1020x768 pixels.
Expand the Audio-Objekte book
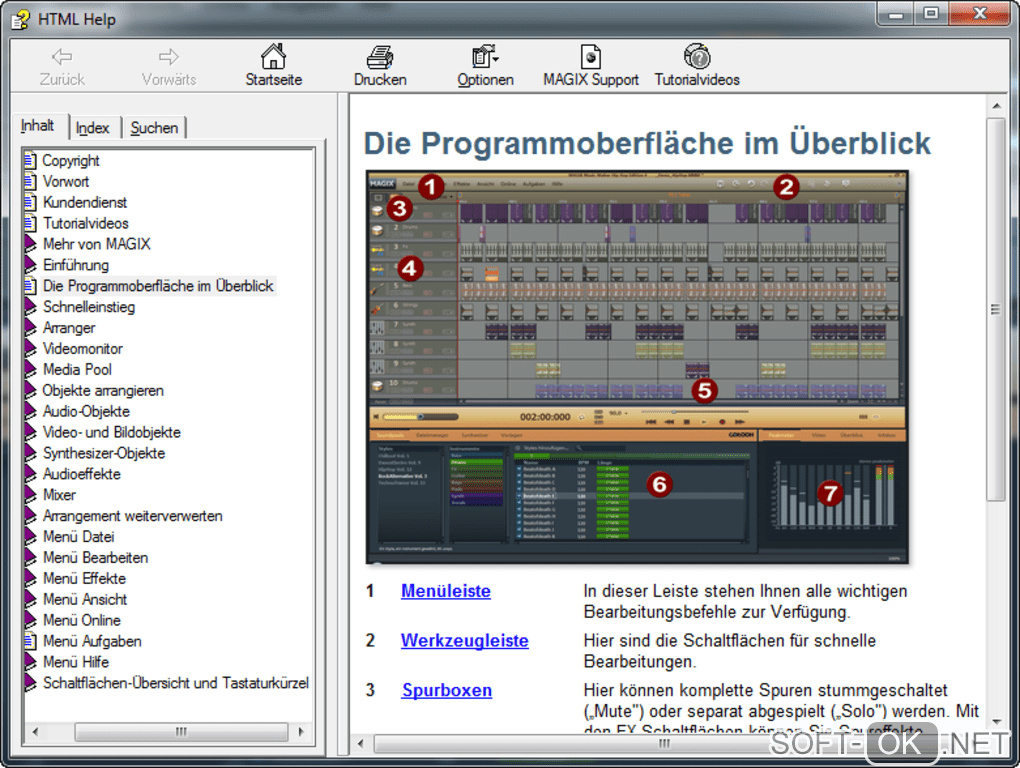pyautogui.click(x=30, y=411)
